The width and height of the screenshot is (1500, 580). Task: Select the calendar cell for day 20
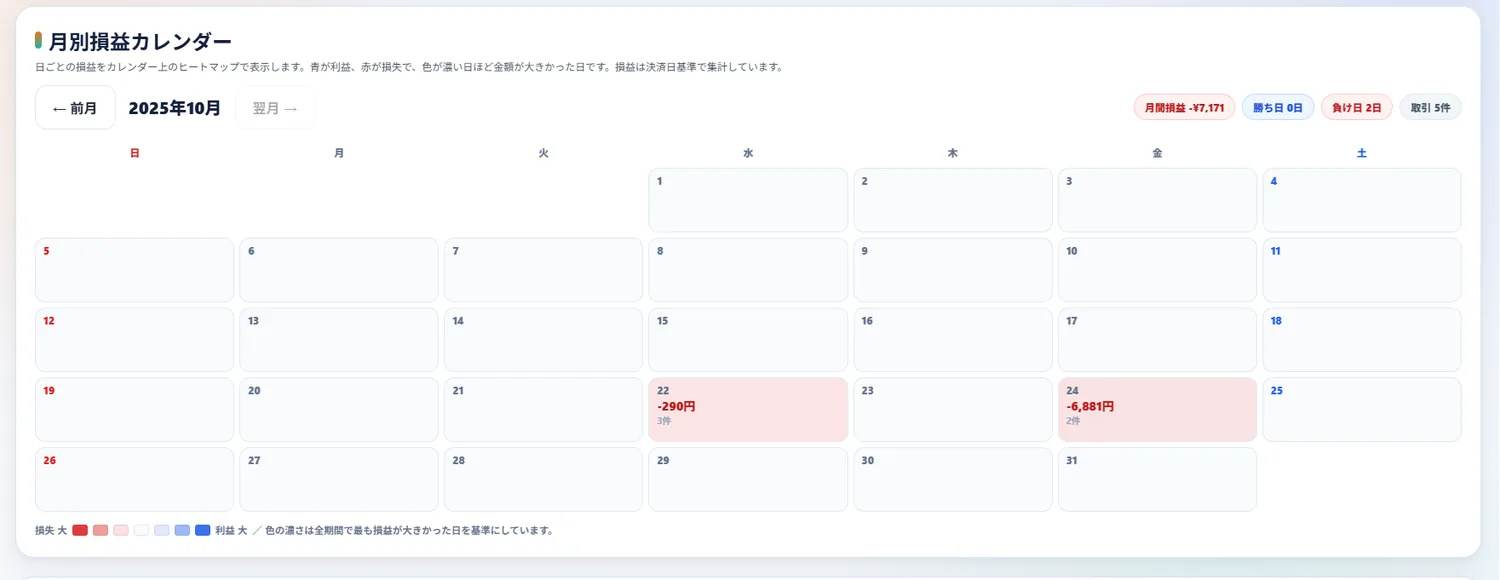coord(339,410)
